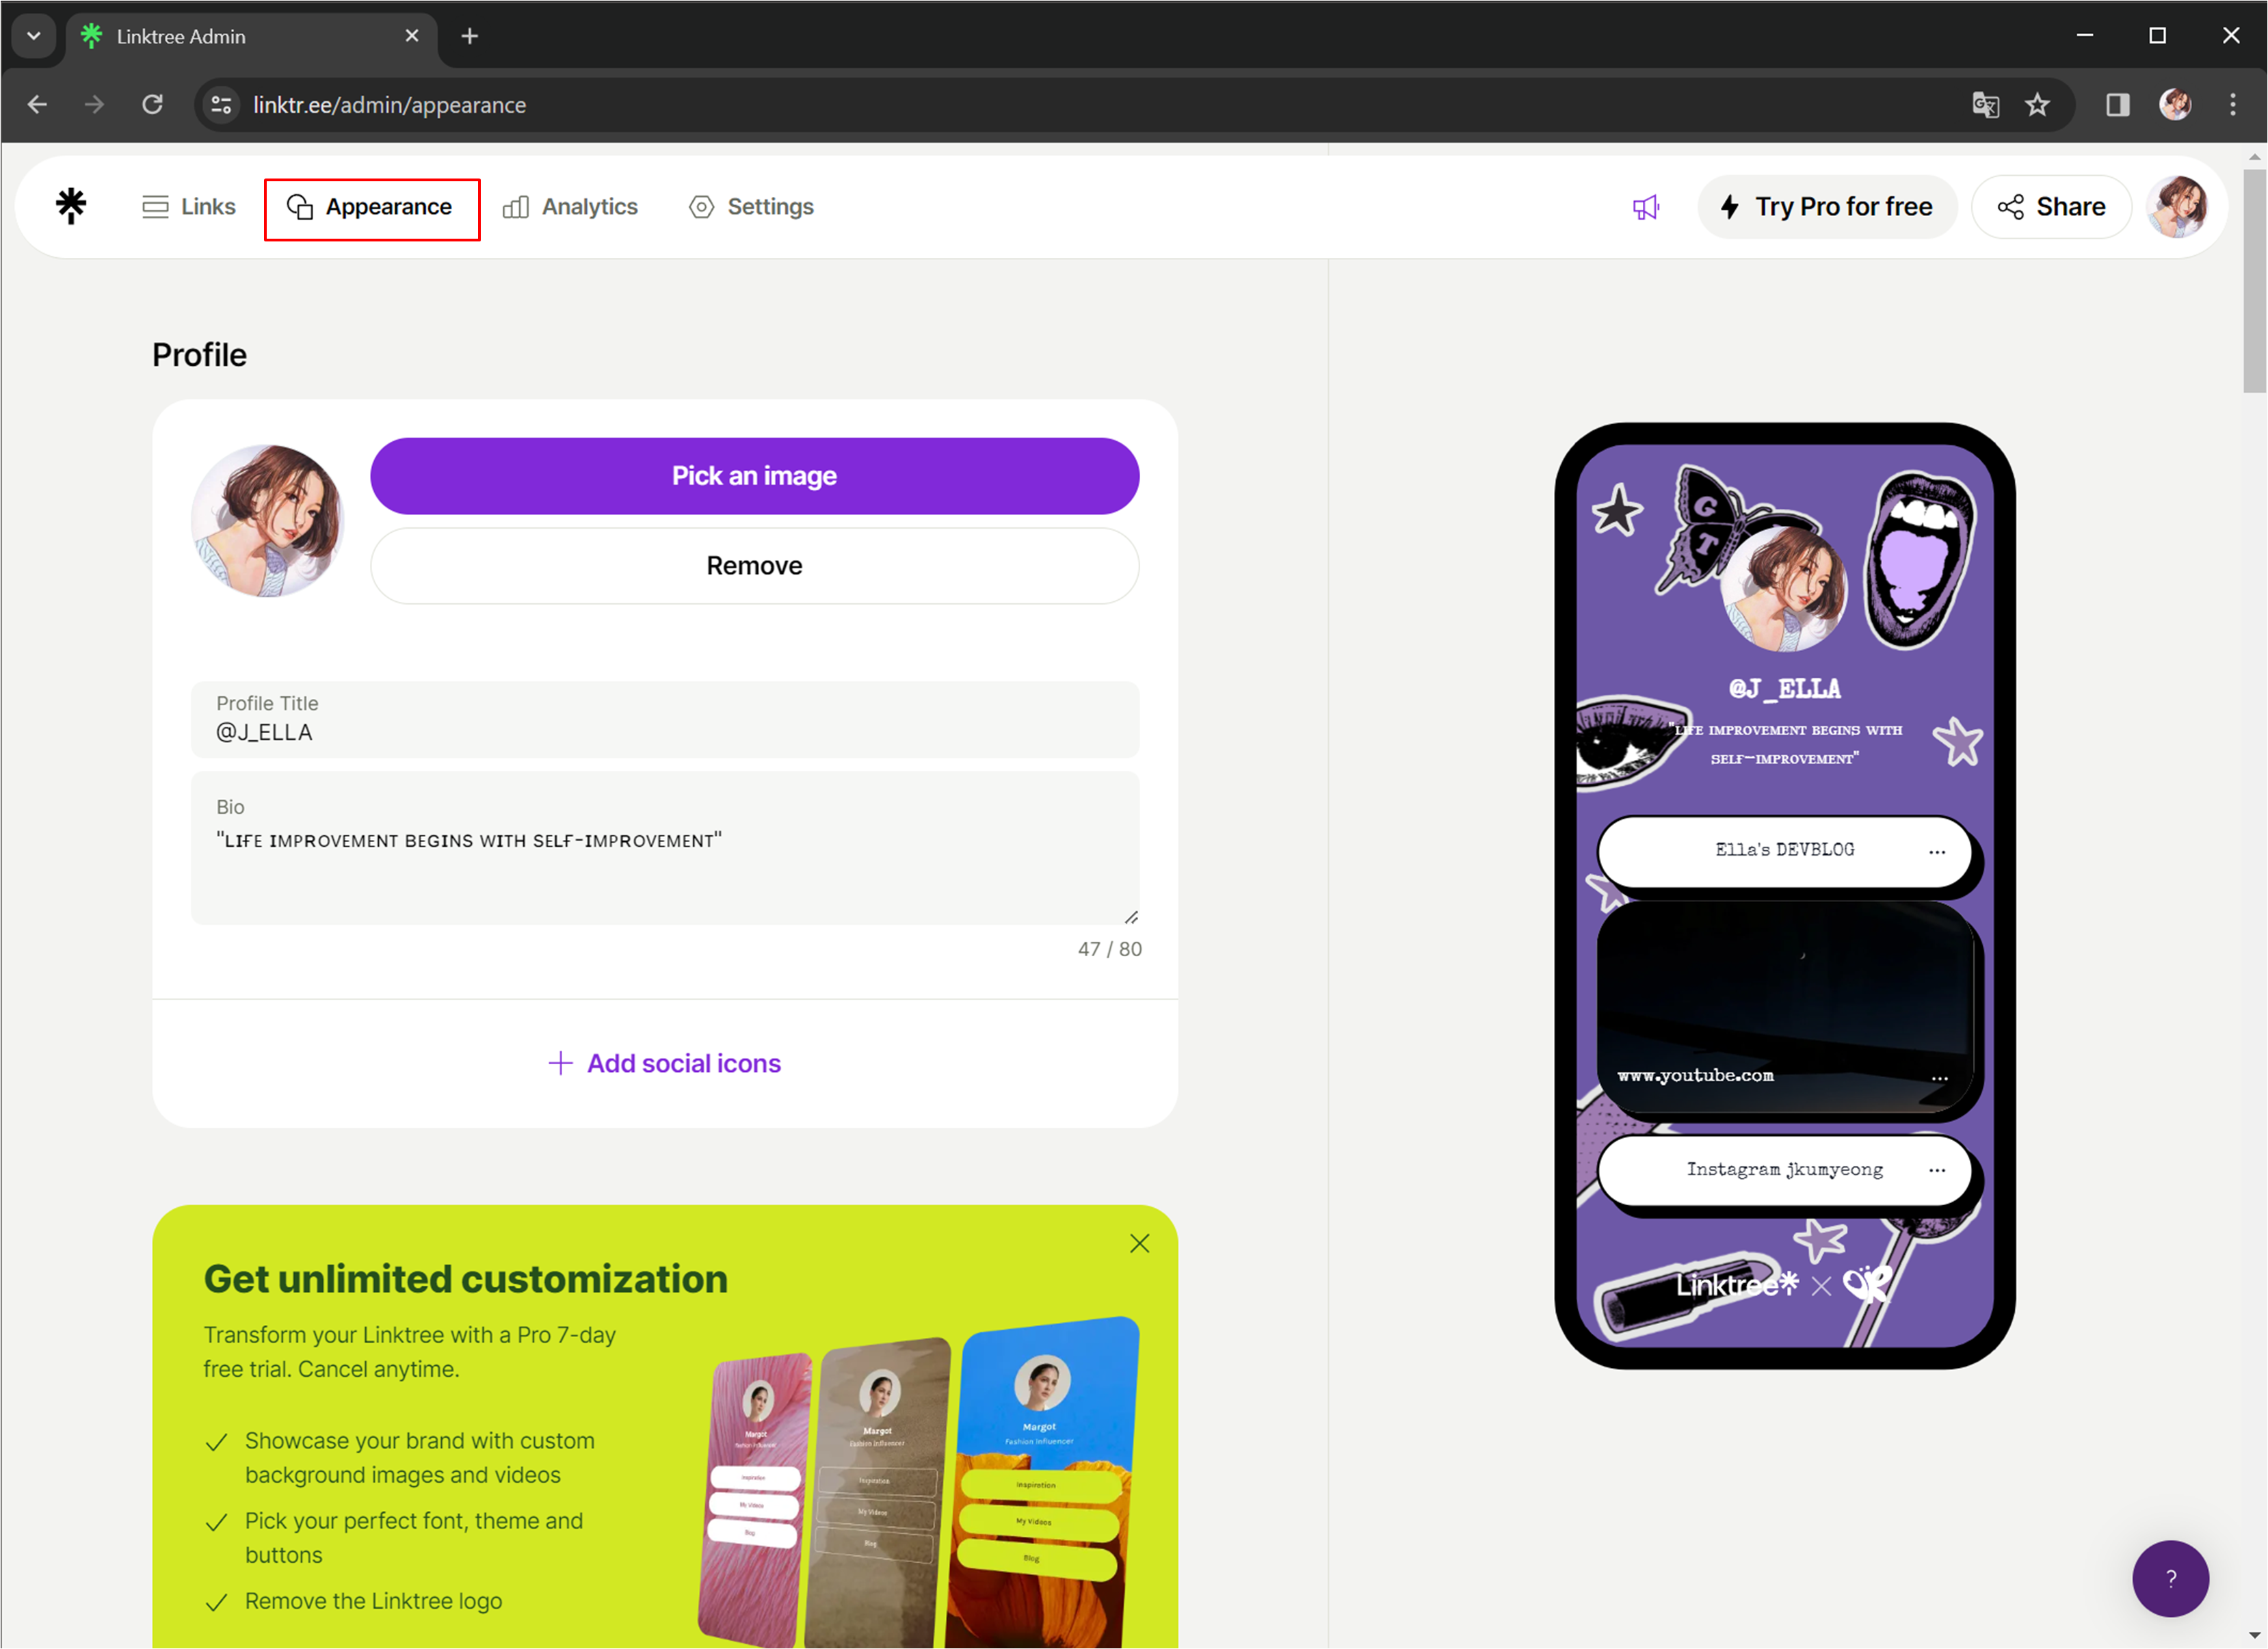Image resolution: width=2268 pixels, height=1649 pixels.
Task: View site information icon in address bar
Action: tap(222, 105)
